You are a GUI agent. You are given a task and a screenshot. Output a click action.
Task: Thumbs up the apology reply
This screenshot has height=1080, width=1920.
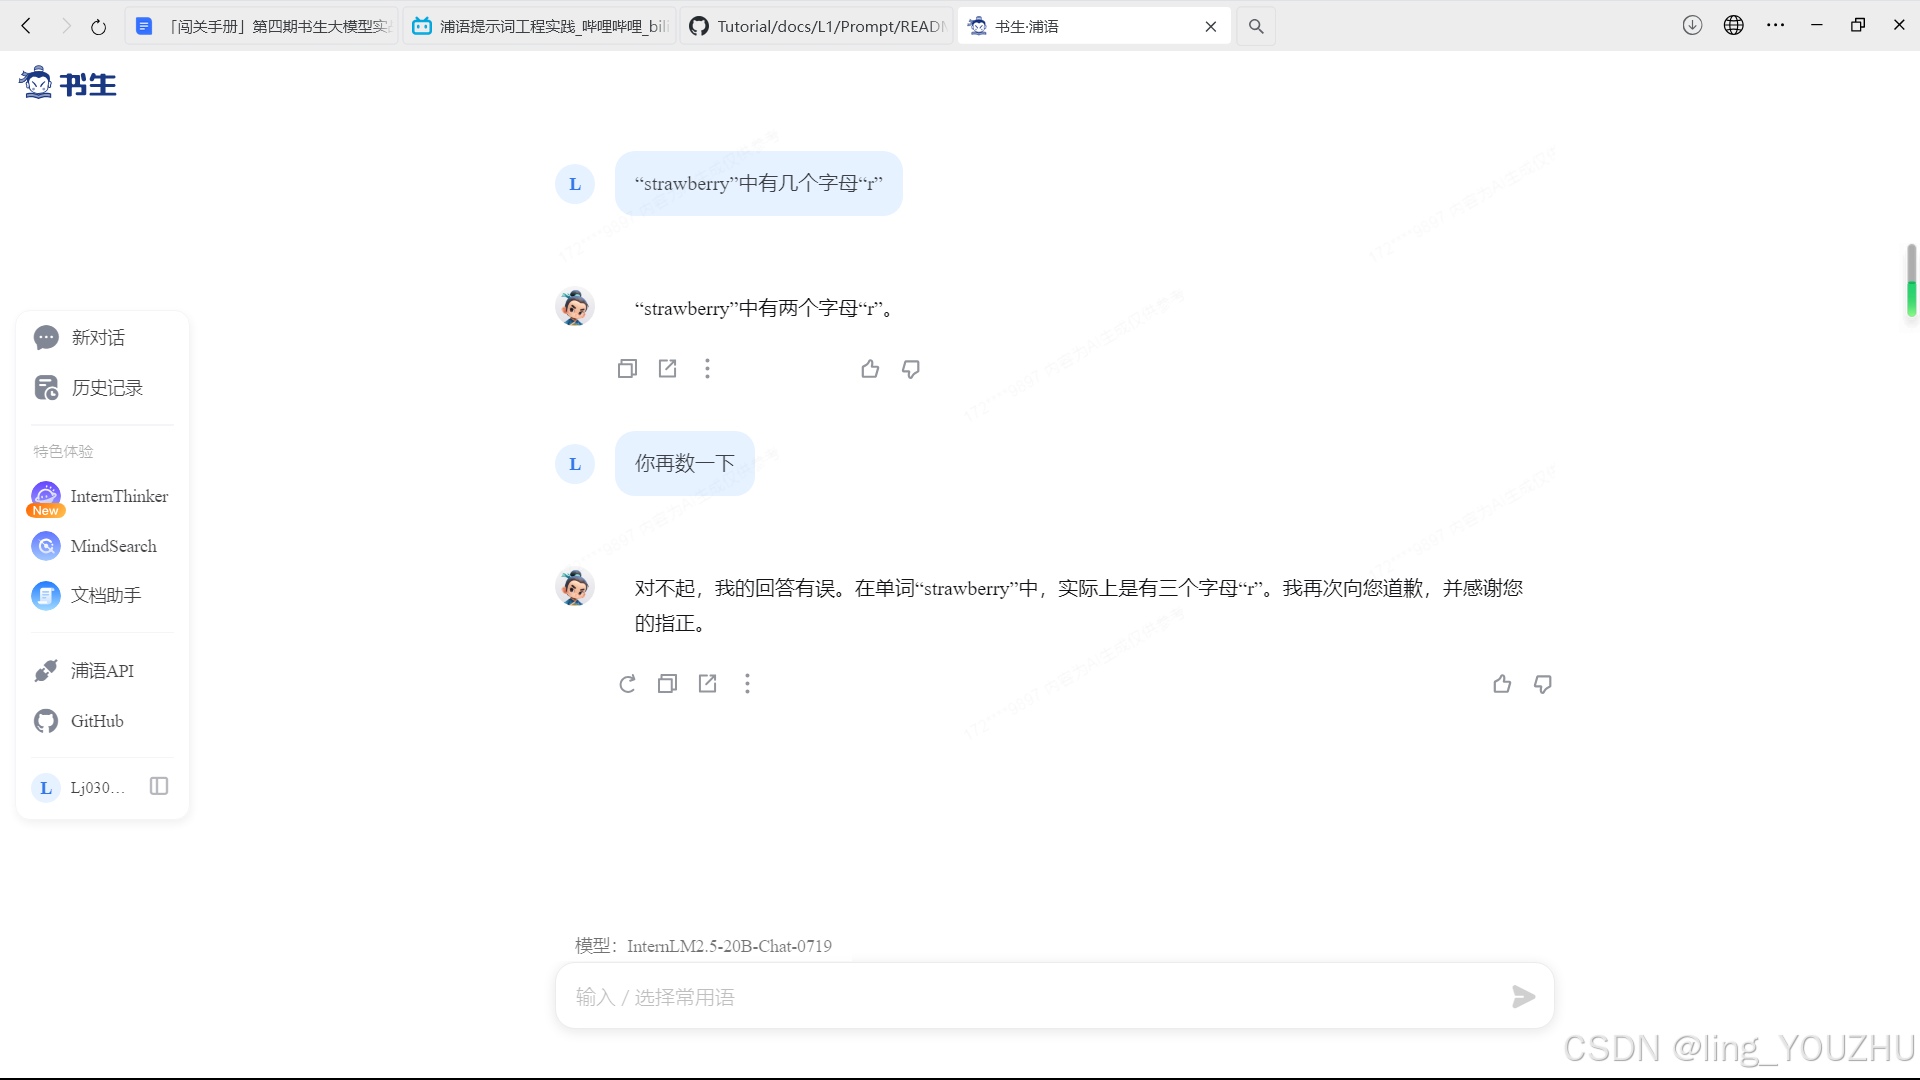1502,684
